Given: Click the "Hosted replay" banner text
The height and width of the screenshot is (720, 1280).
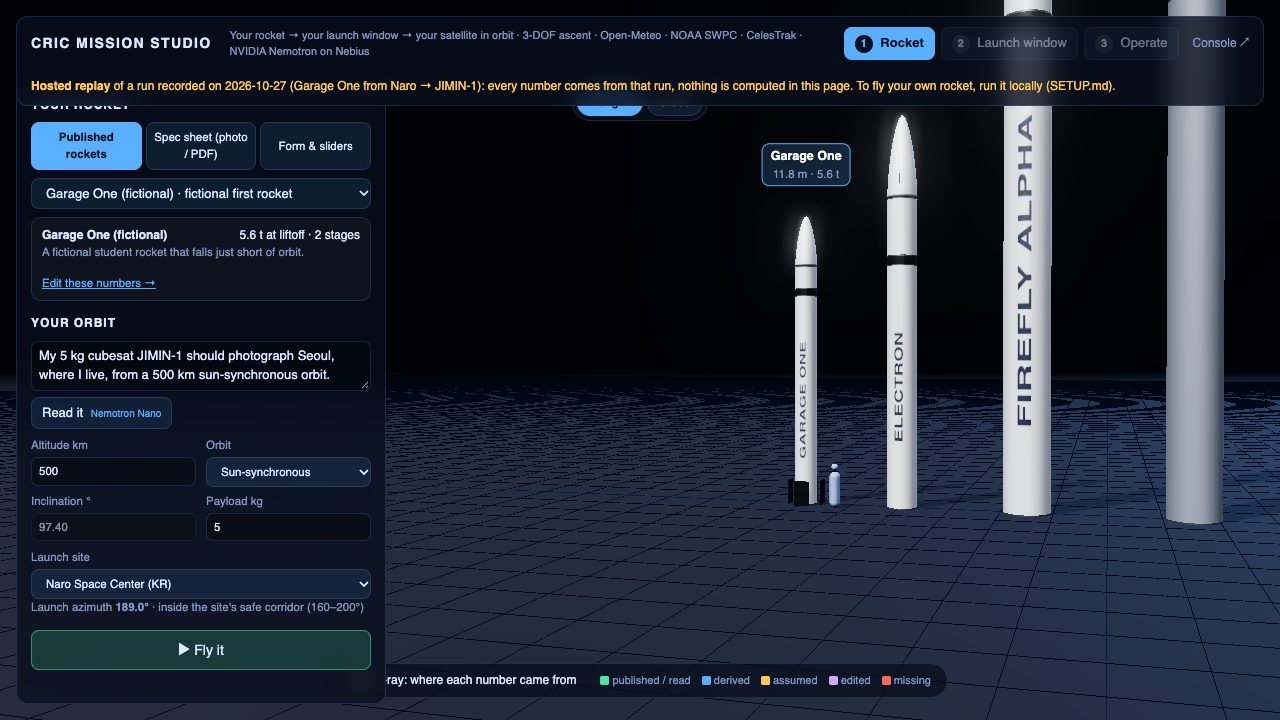Looking at the screenshot, I should click(71, 86).
